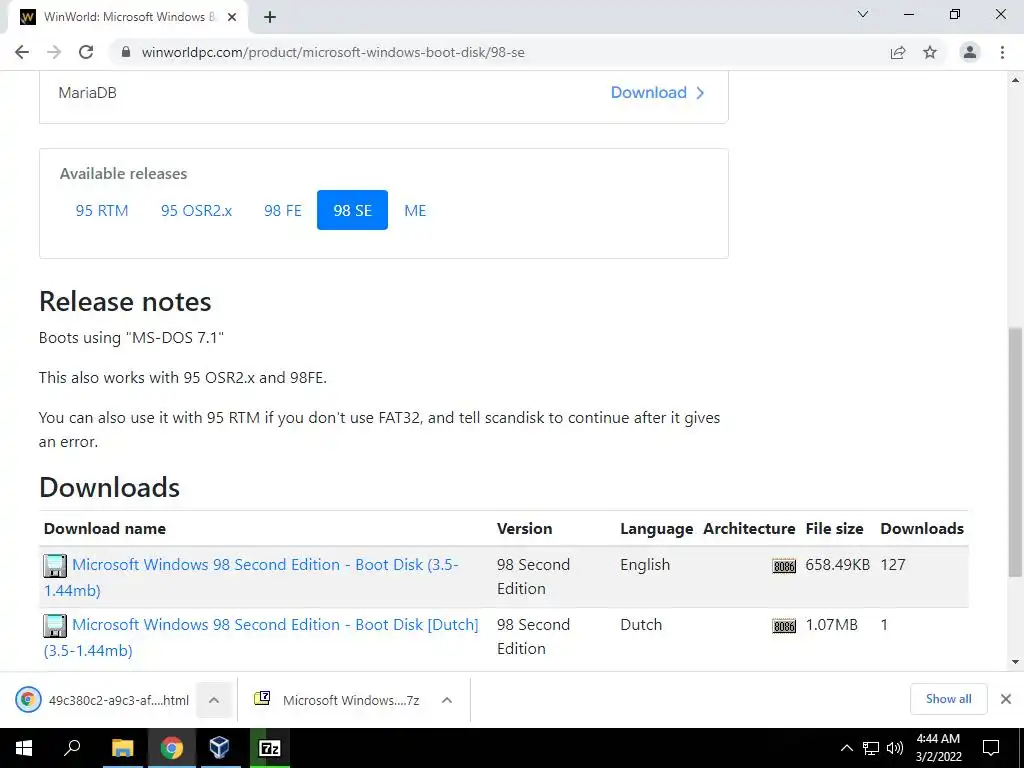
Task: Click the scrollbar up arrow
Action: point(1015,80)
